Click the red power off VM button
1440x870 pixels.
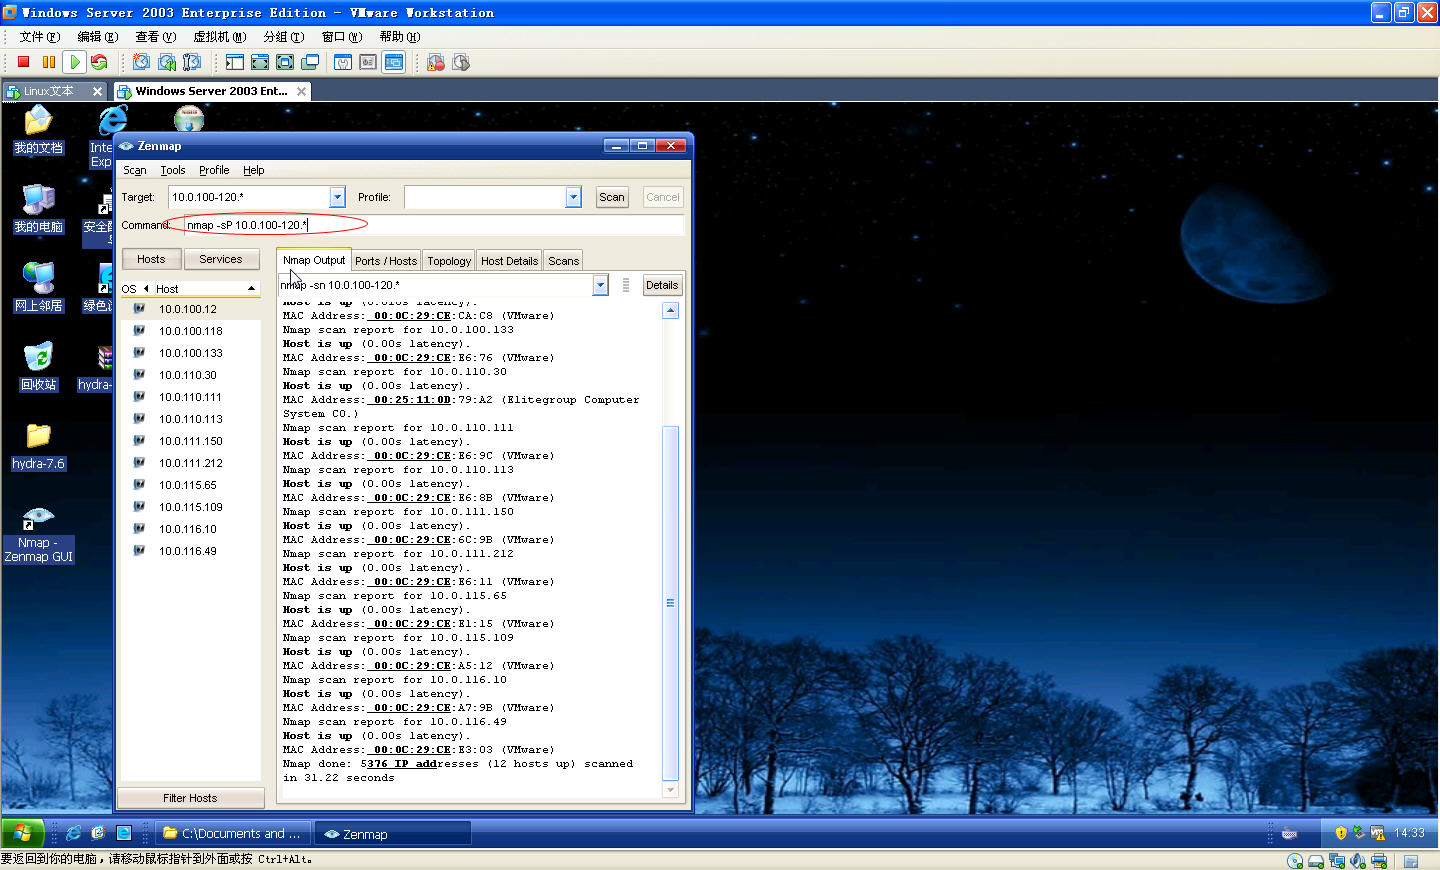click(x=24, y=62)
